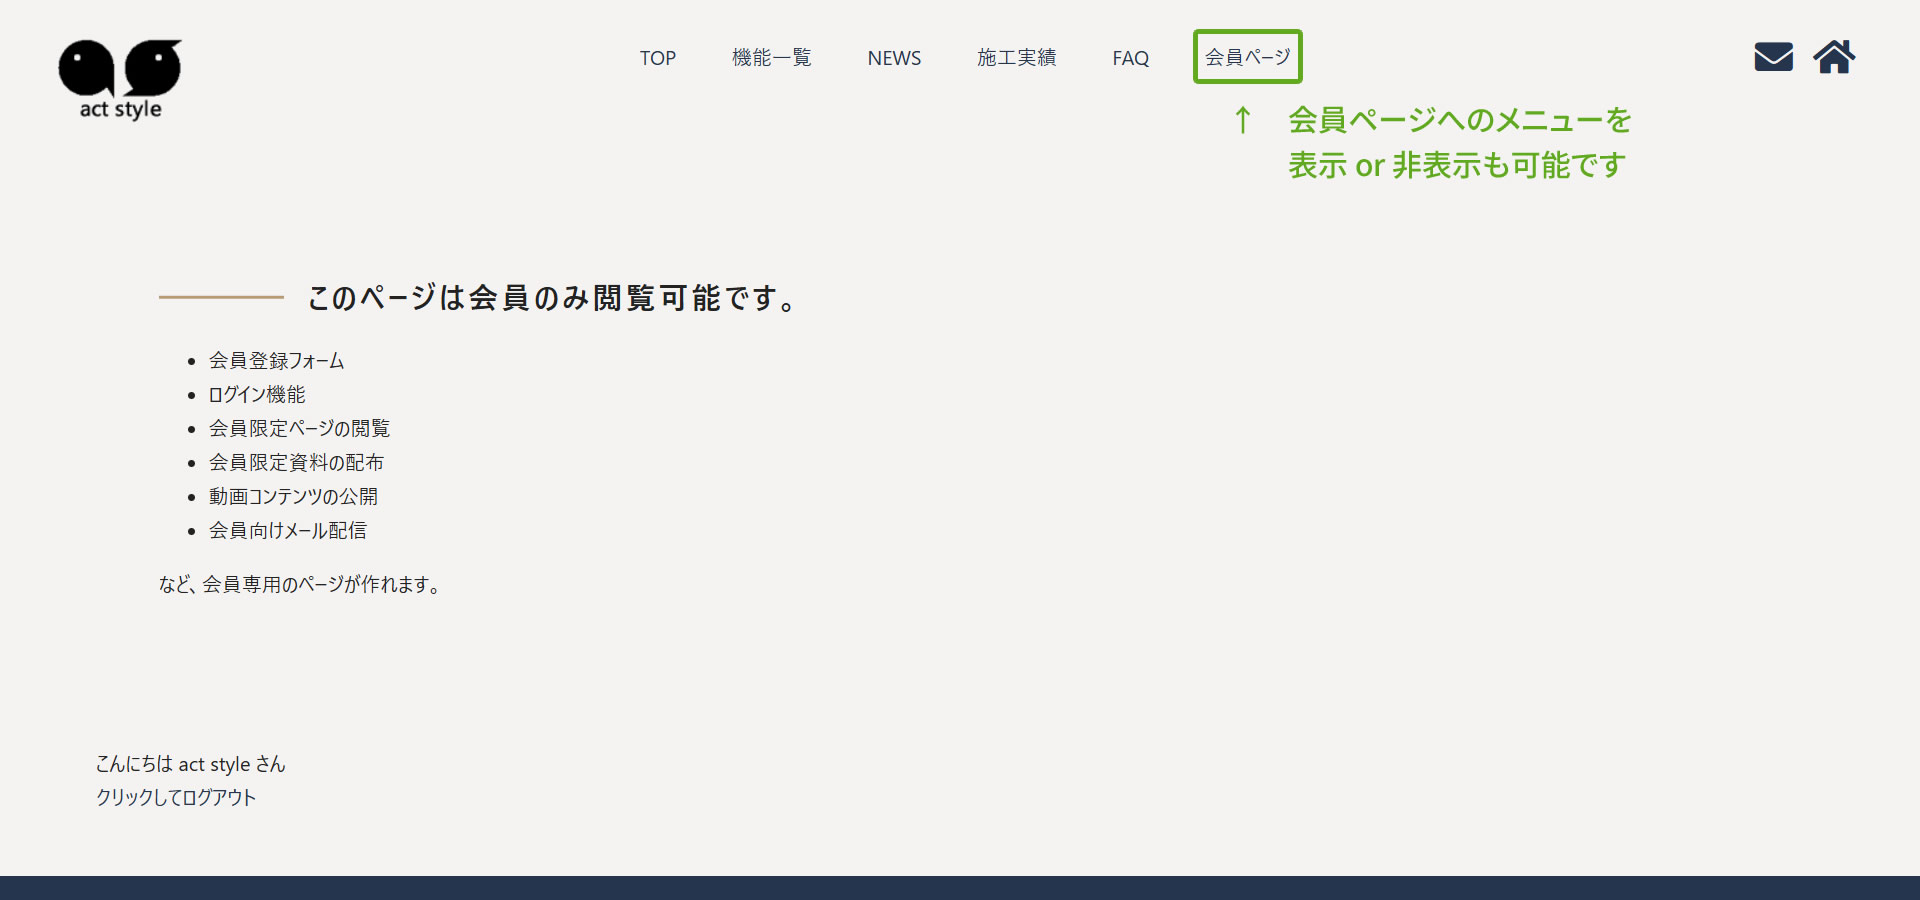Viewport: 1920px width, 900px height.
Task: Open the 機能一覧 menu item
Action: click(771, 58)
